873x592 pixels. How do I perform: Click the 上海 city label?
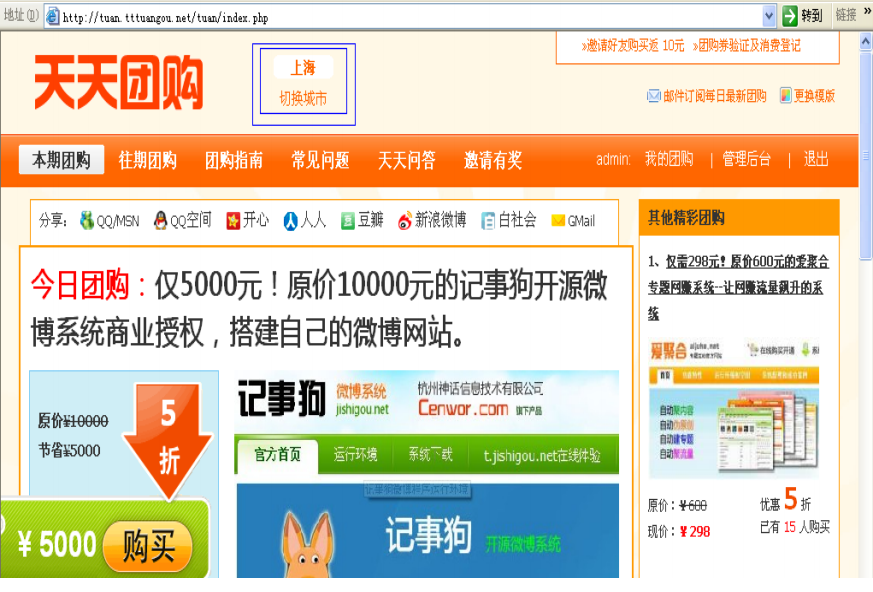(303, 68)
